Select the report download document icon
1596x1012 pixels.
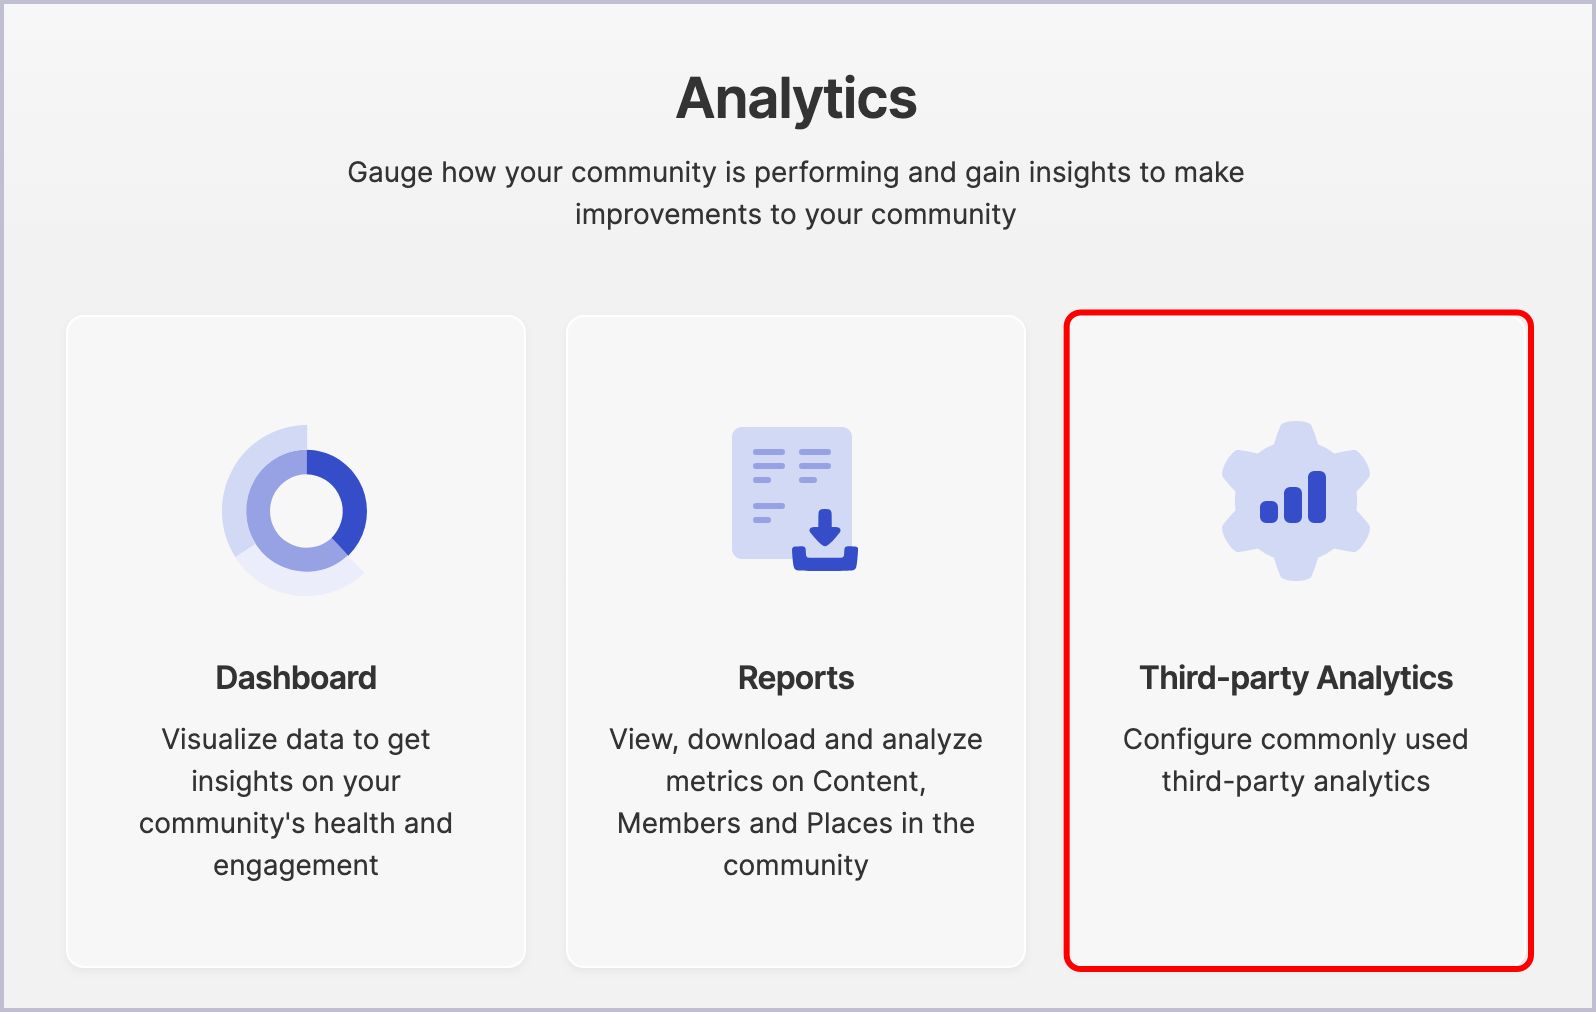(x=793, y=497)
